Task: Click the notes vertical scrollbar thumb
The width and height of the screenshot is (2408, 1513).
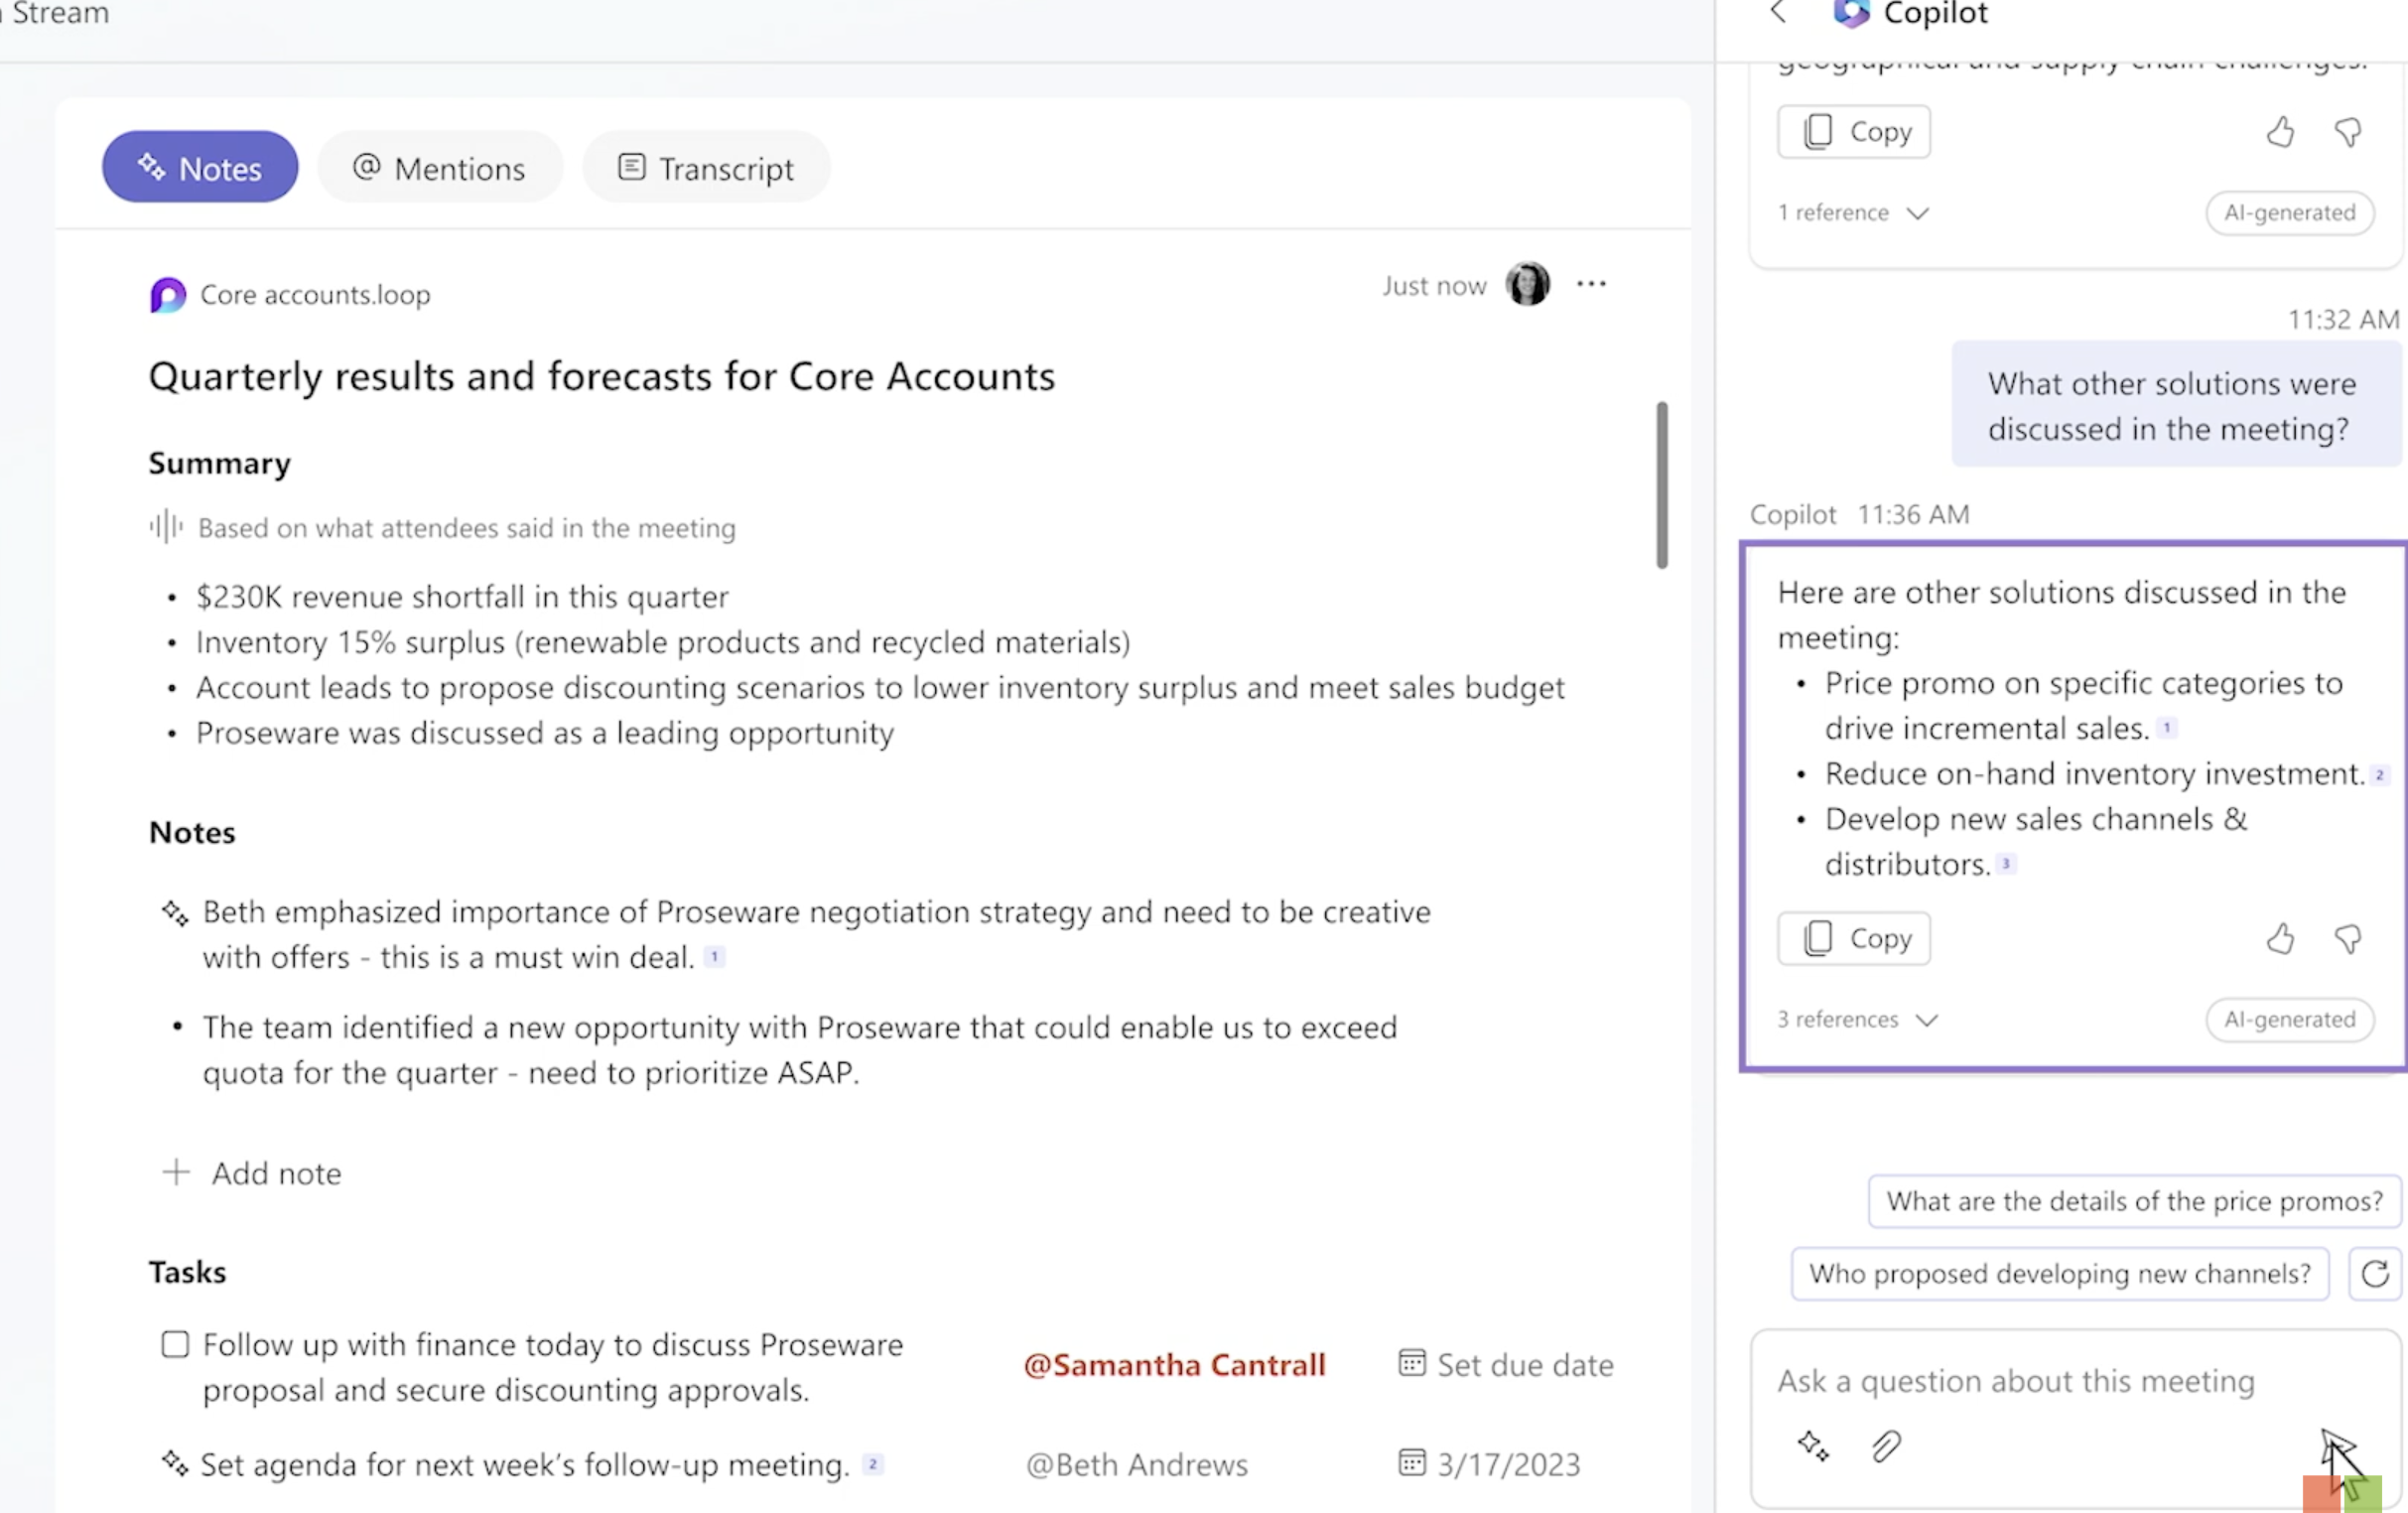Action: point(1662,485)
